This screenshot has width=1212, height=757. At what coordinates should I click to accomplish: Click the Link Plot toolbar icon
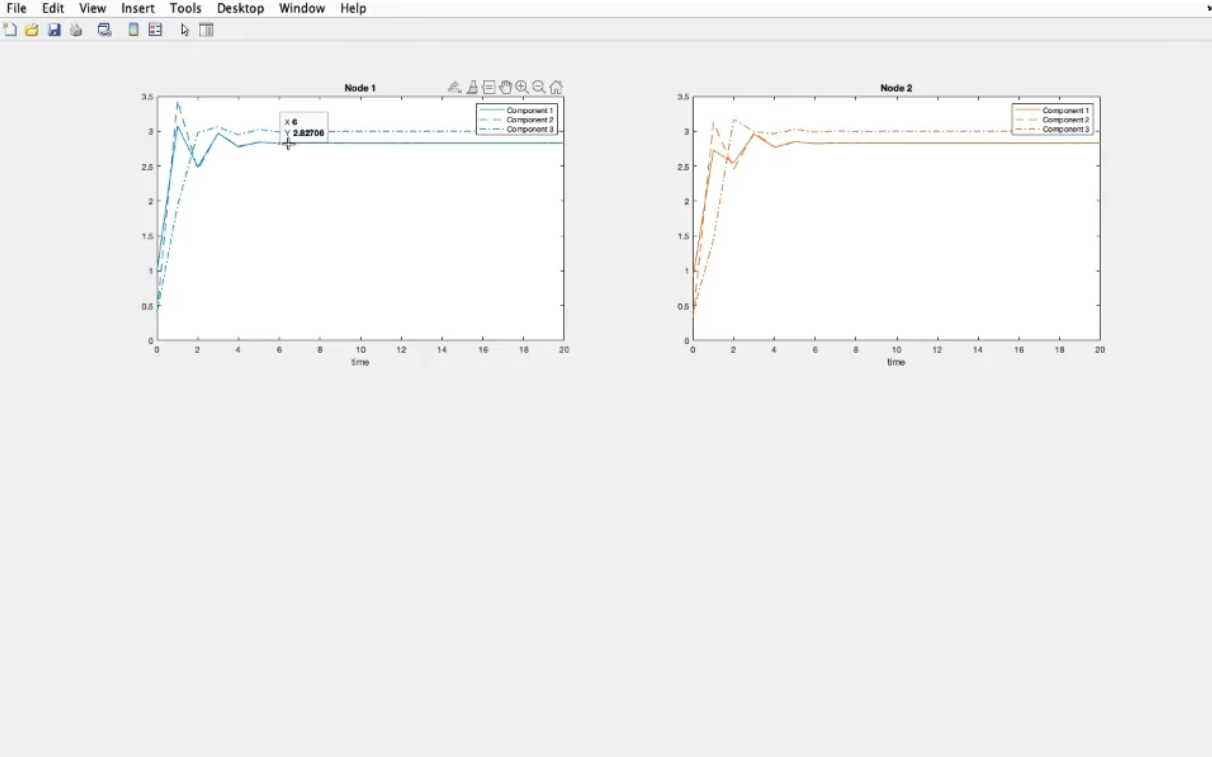tap(104, 30)
